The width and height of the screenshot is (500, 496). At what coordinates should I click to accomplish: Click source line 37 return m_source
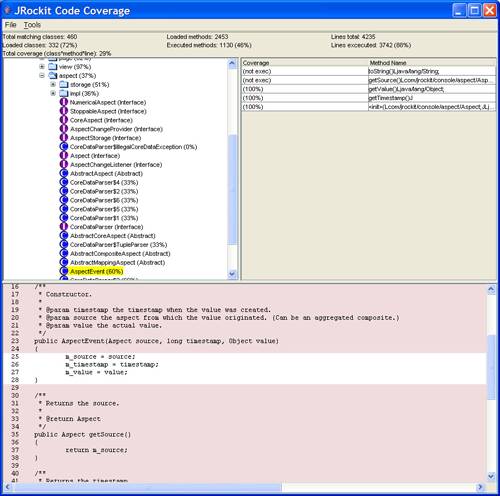click(x=96, y=450)
